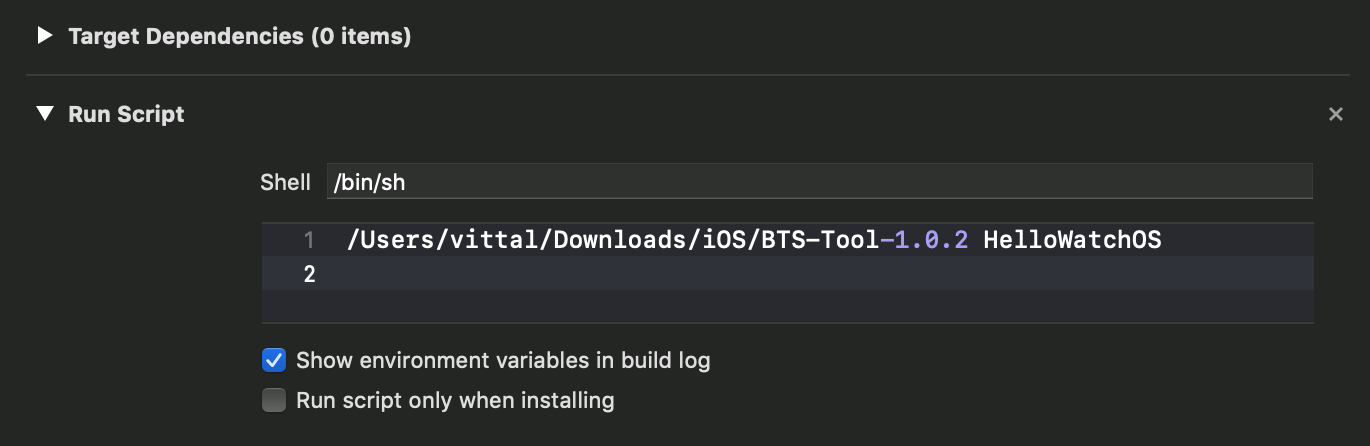
Task: Click the Run Script section title
Action: point(126,114)
